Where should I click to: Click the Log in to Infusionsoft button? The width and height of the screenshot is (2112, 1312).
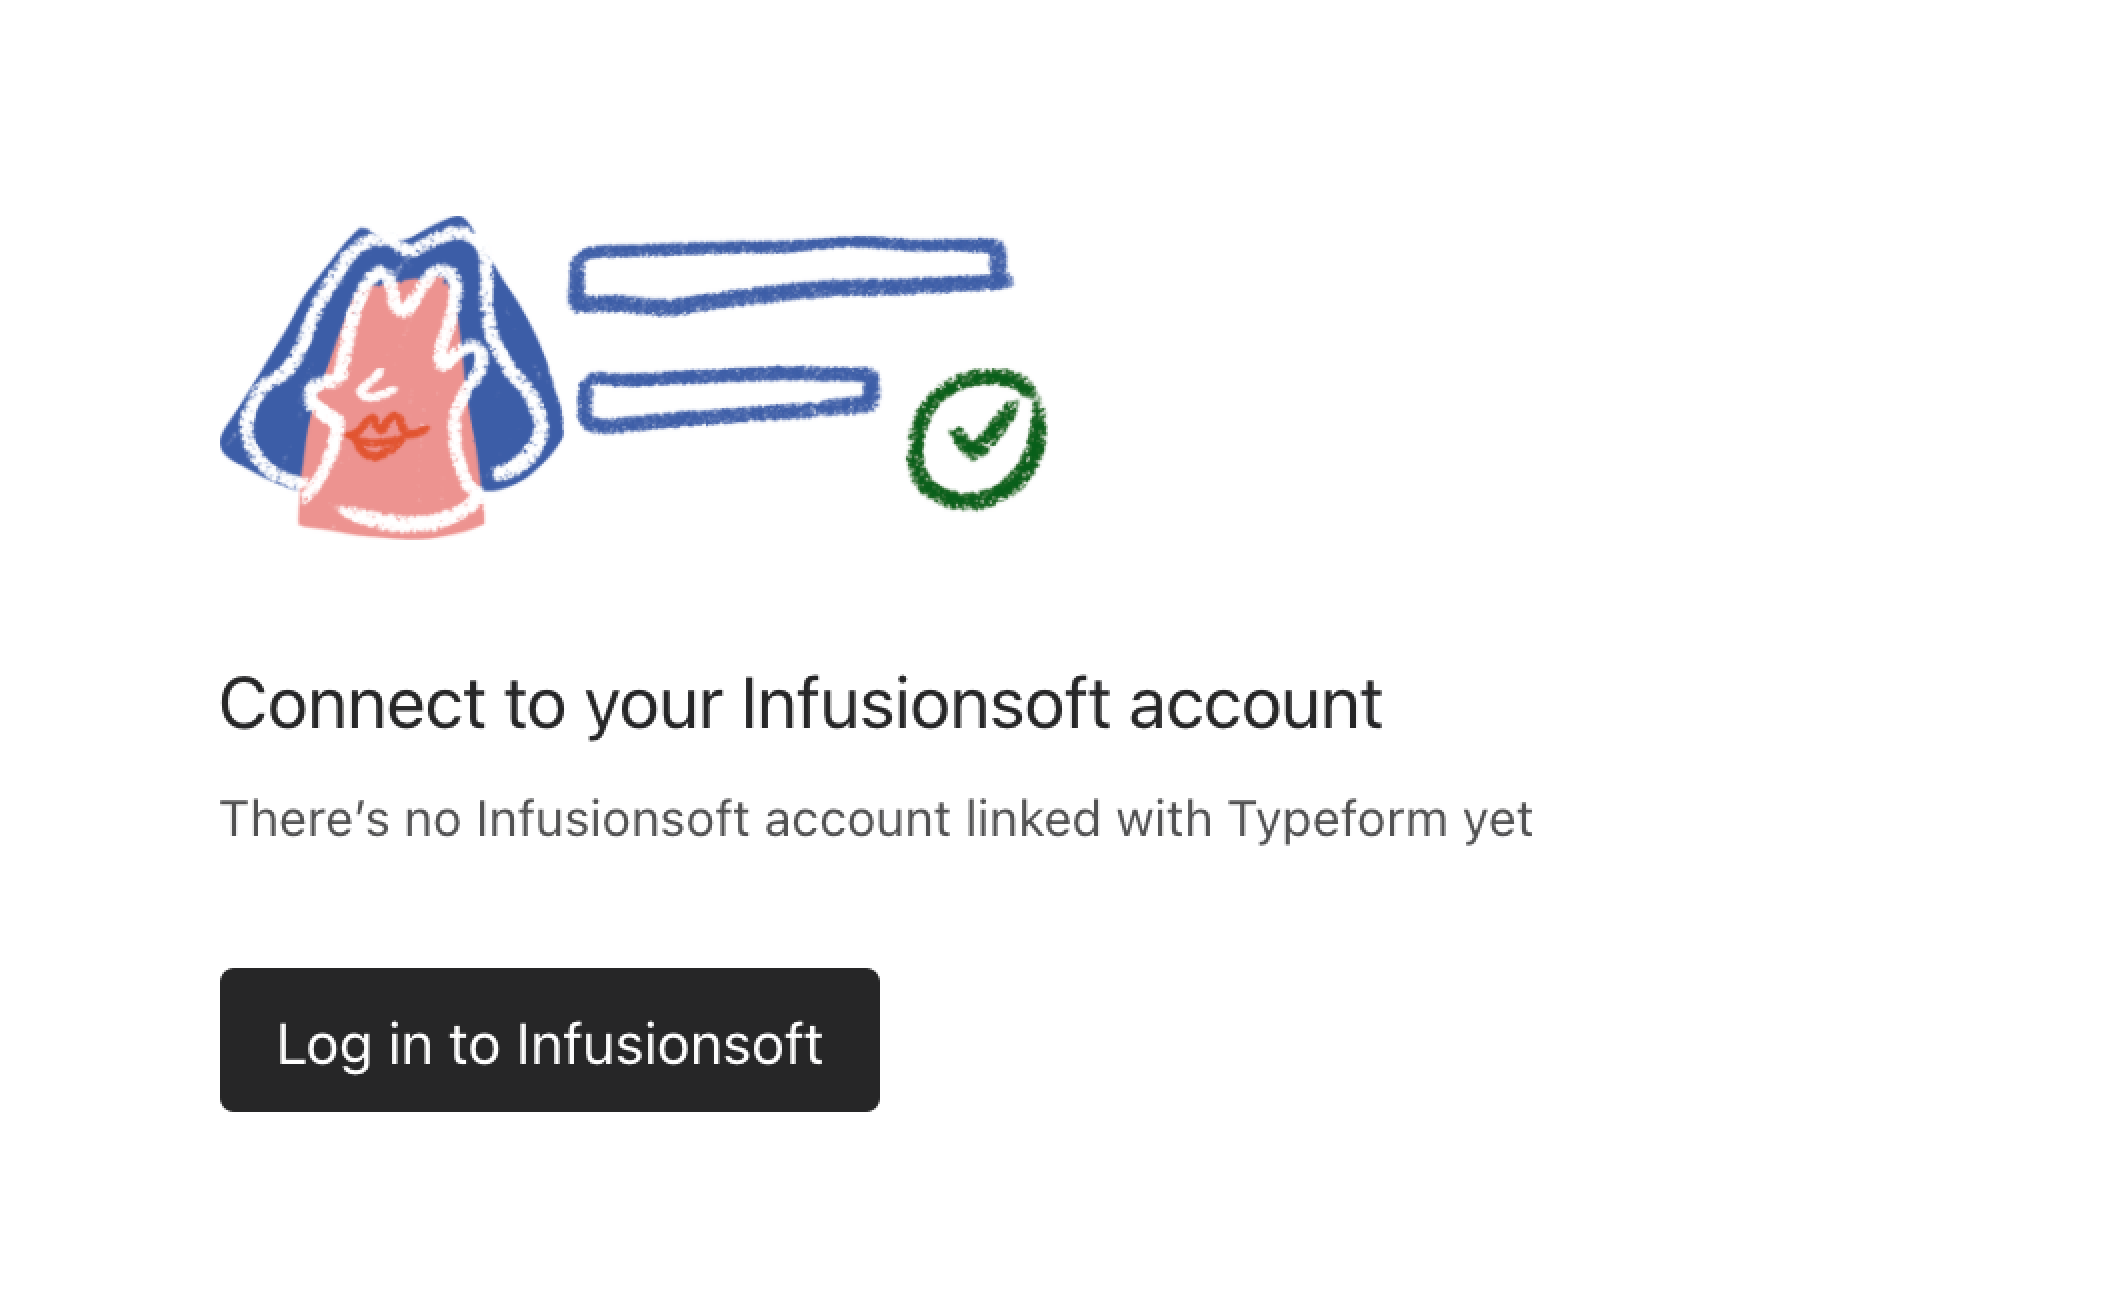pyautogui.click(x=549, y=1039)
